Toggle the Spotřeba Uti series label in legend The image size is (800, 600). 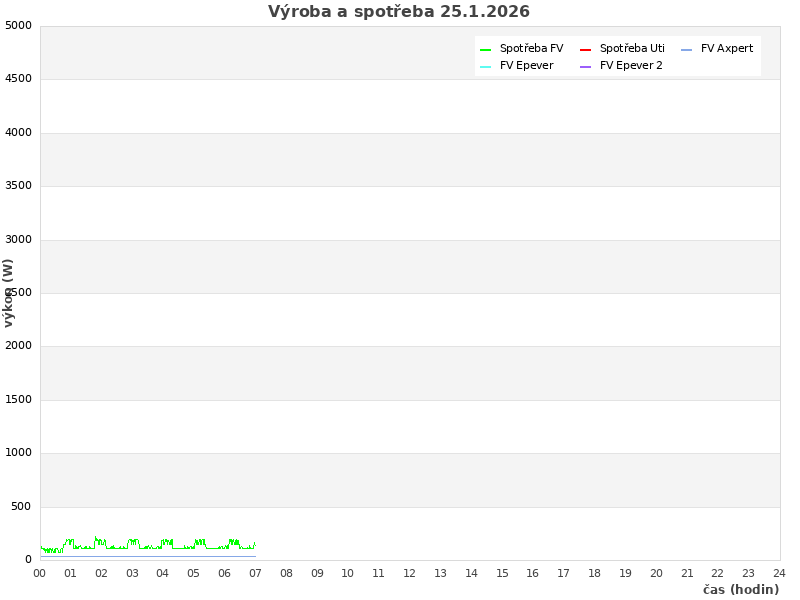[632, 49]
